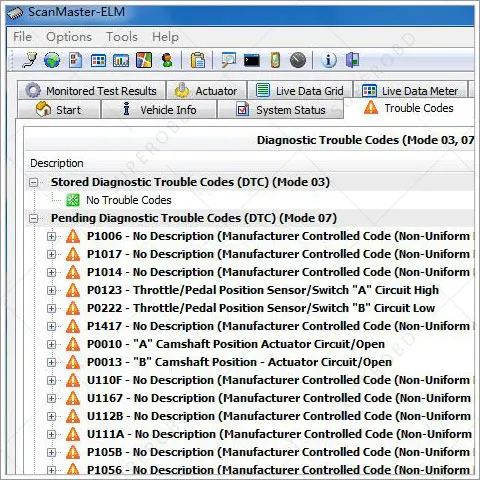Switch to Monitored Test Results tab
Image resolution: width=480 pixels, height=480 pixels.
pos(91,90)
